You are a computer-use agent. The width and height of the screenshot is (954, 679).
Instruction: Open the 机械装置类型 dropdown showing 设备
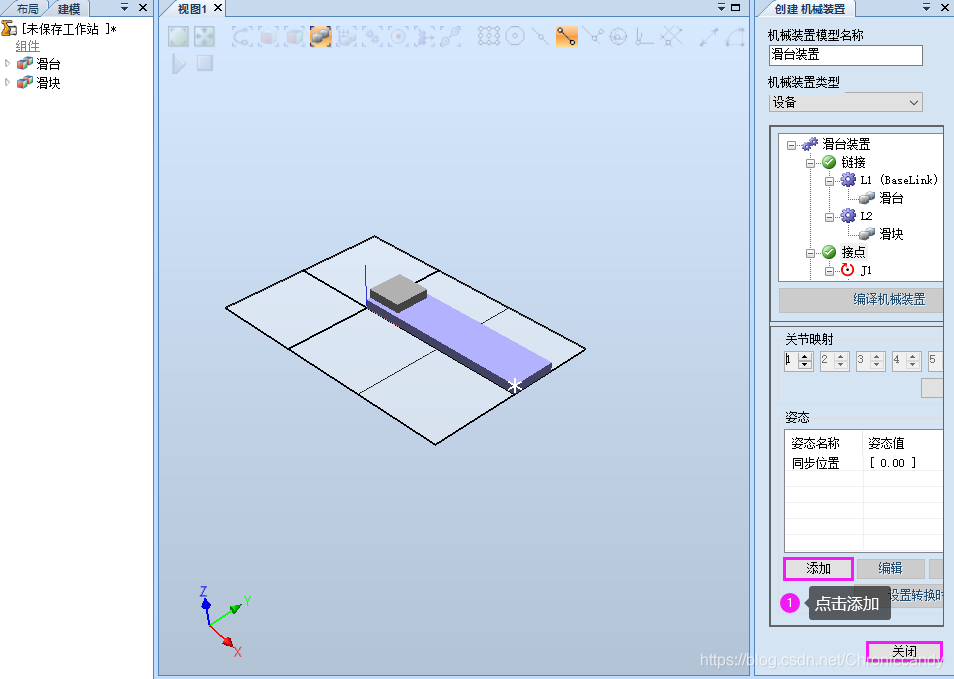(x=846, y=102)
